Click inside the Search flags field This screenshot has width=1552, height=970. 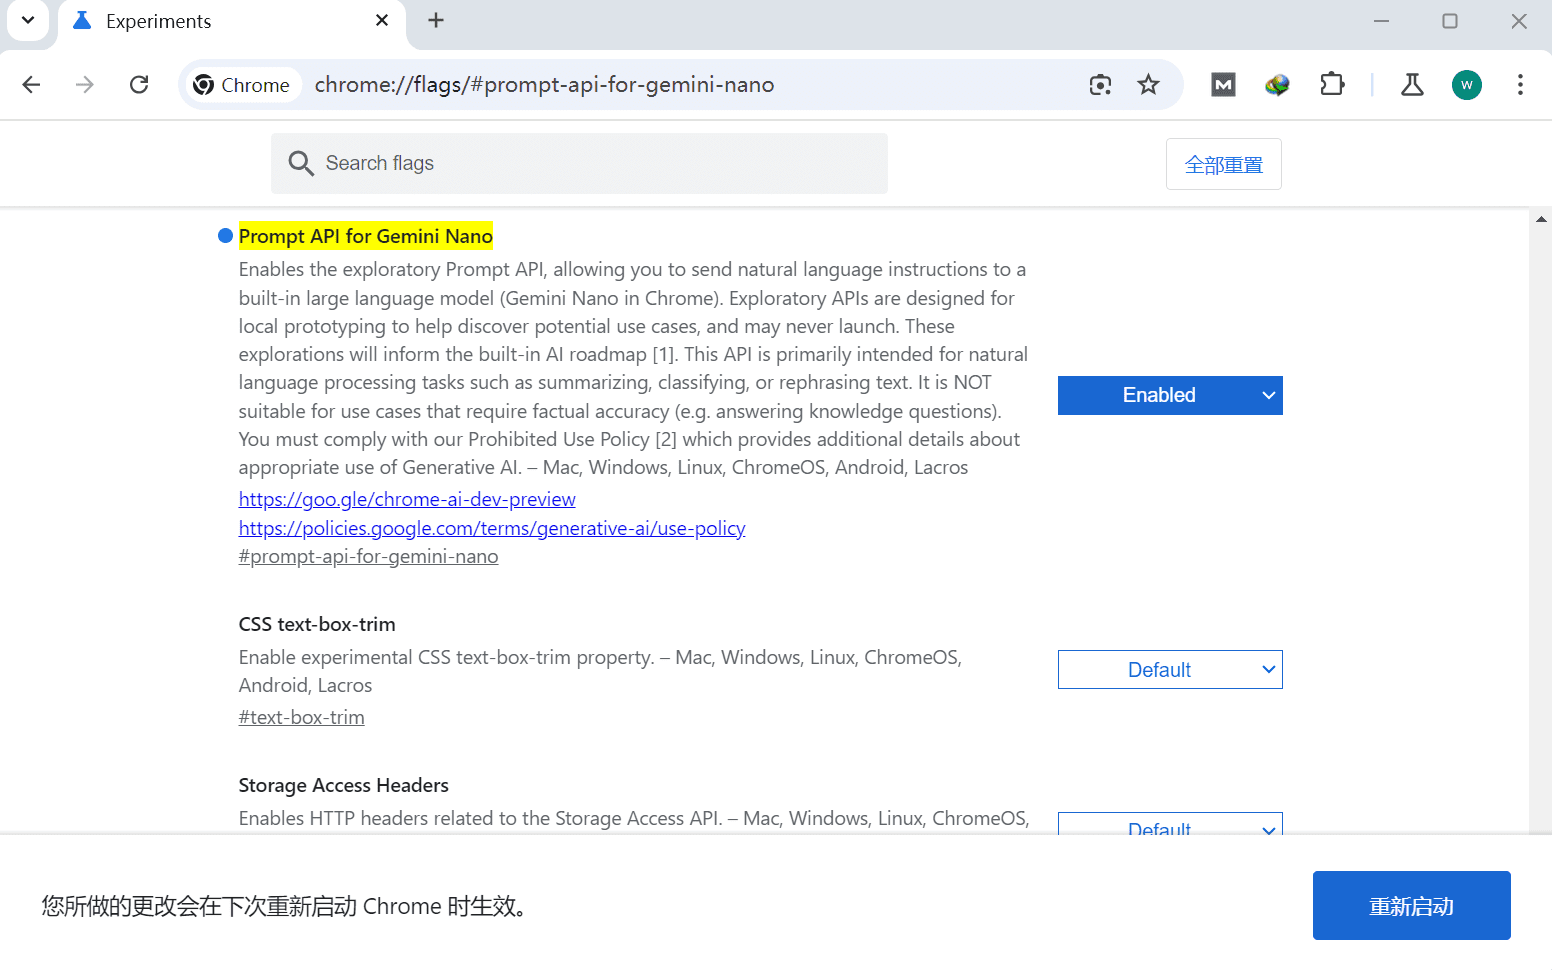pos(579,163)
